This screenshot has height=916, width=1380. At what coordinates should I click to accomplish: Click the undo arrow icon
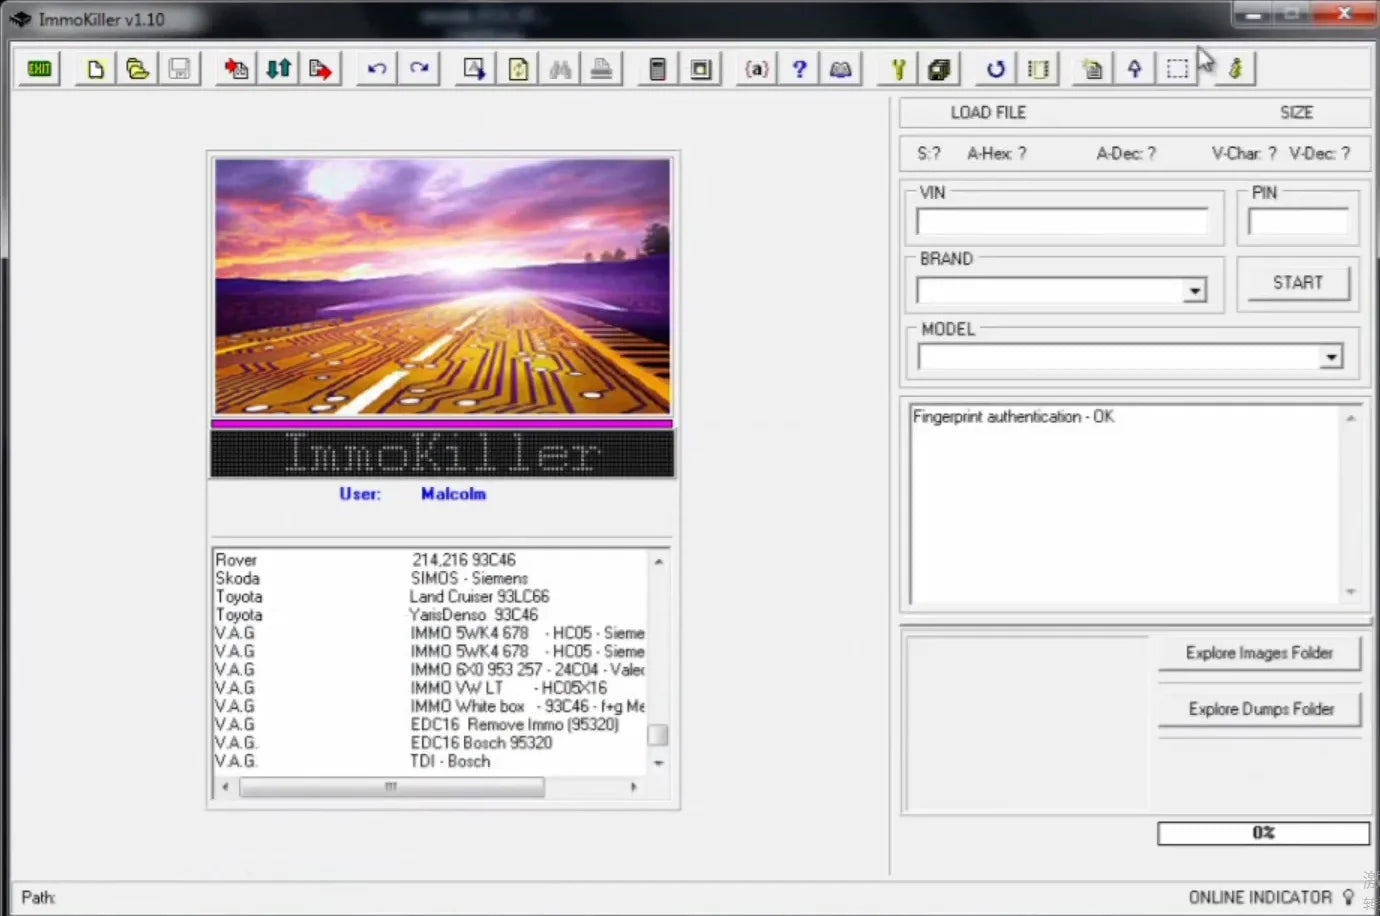tap(375, 68)
